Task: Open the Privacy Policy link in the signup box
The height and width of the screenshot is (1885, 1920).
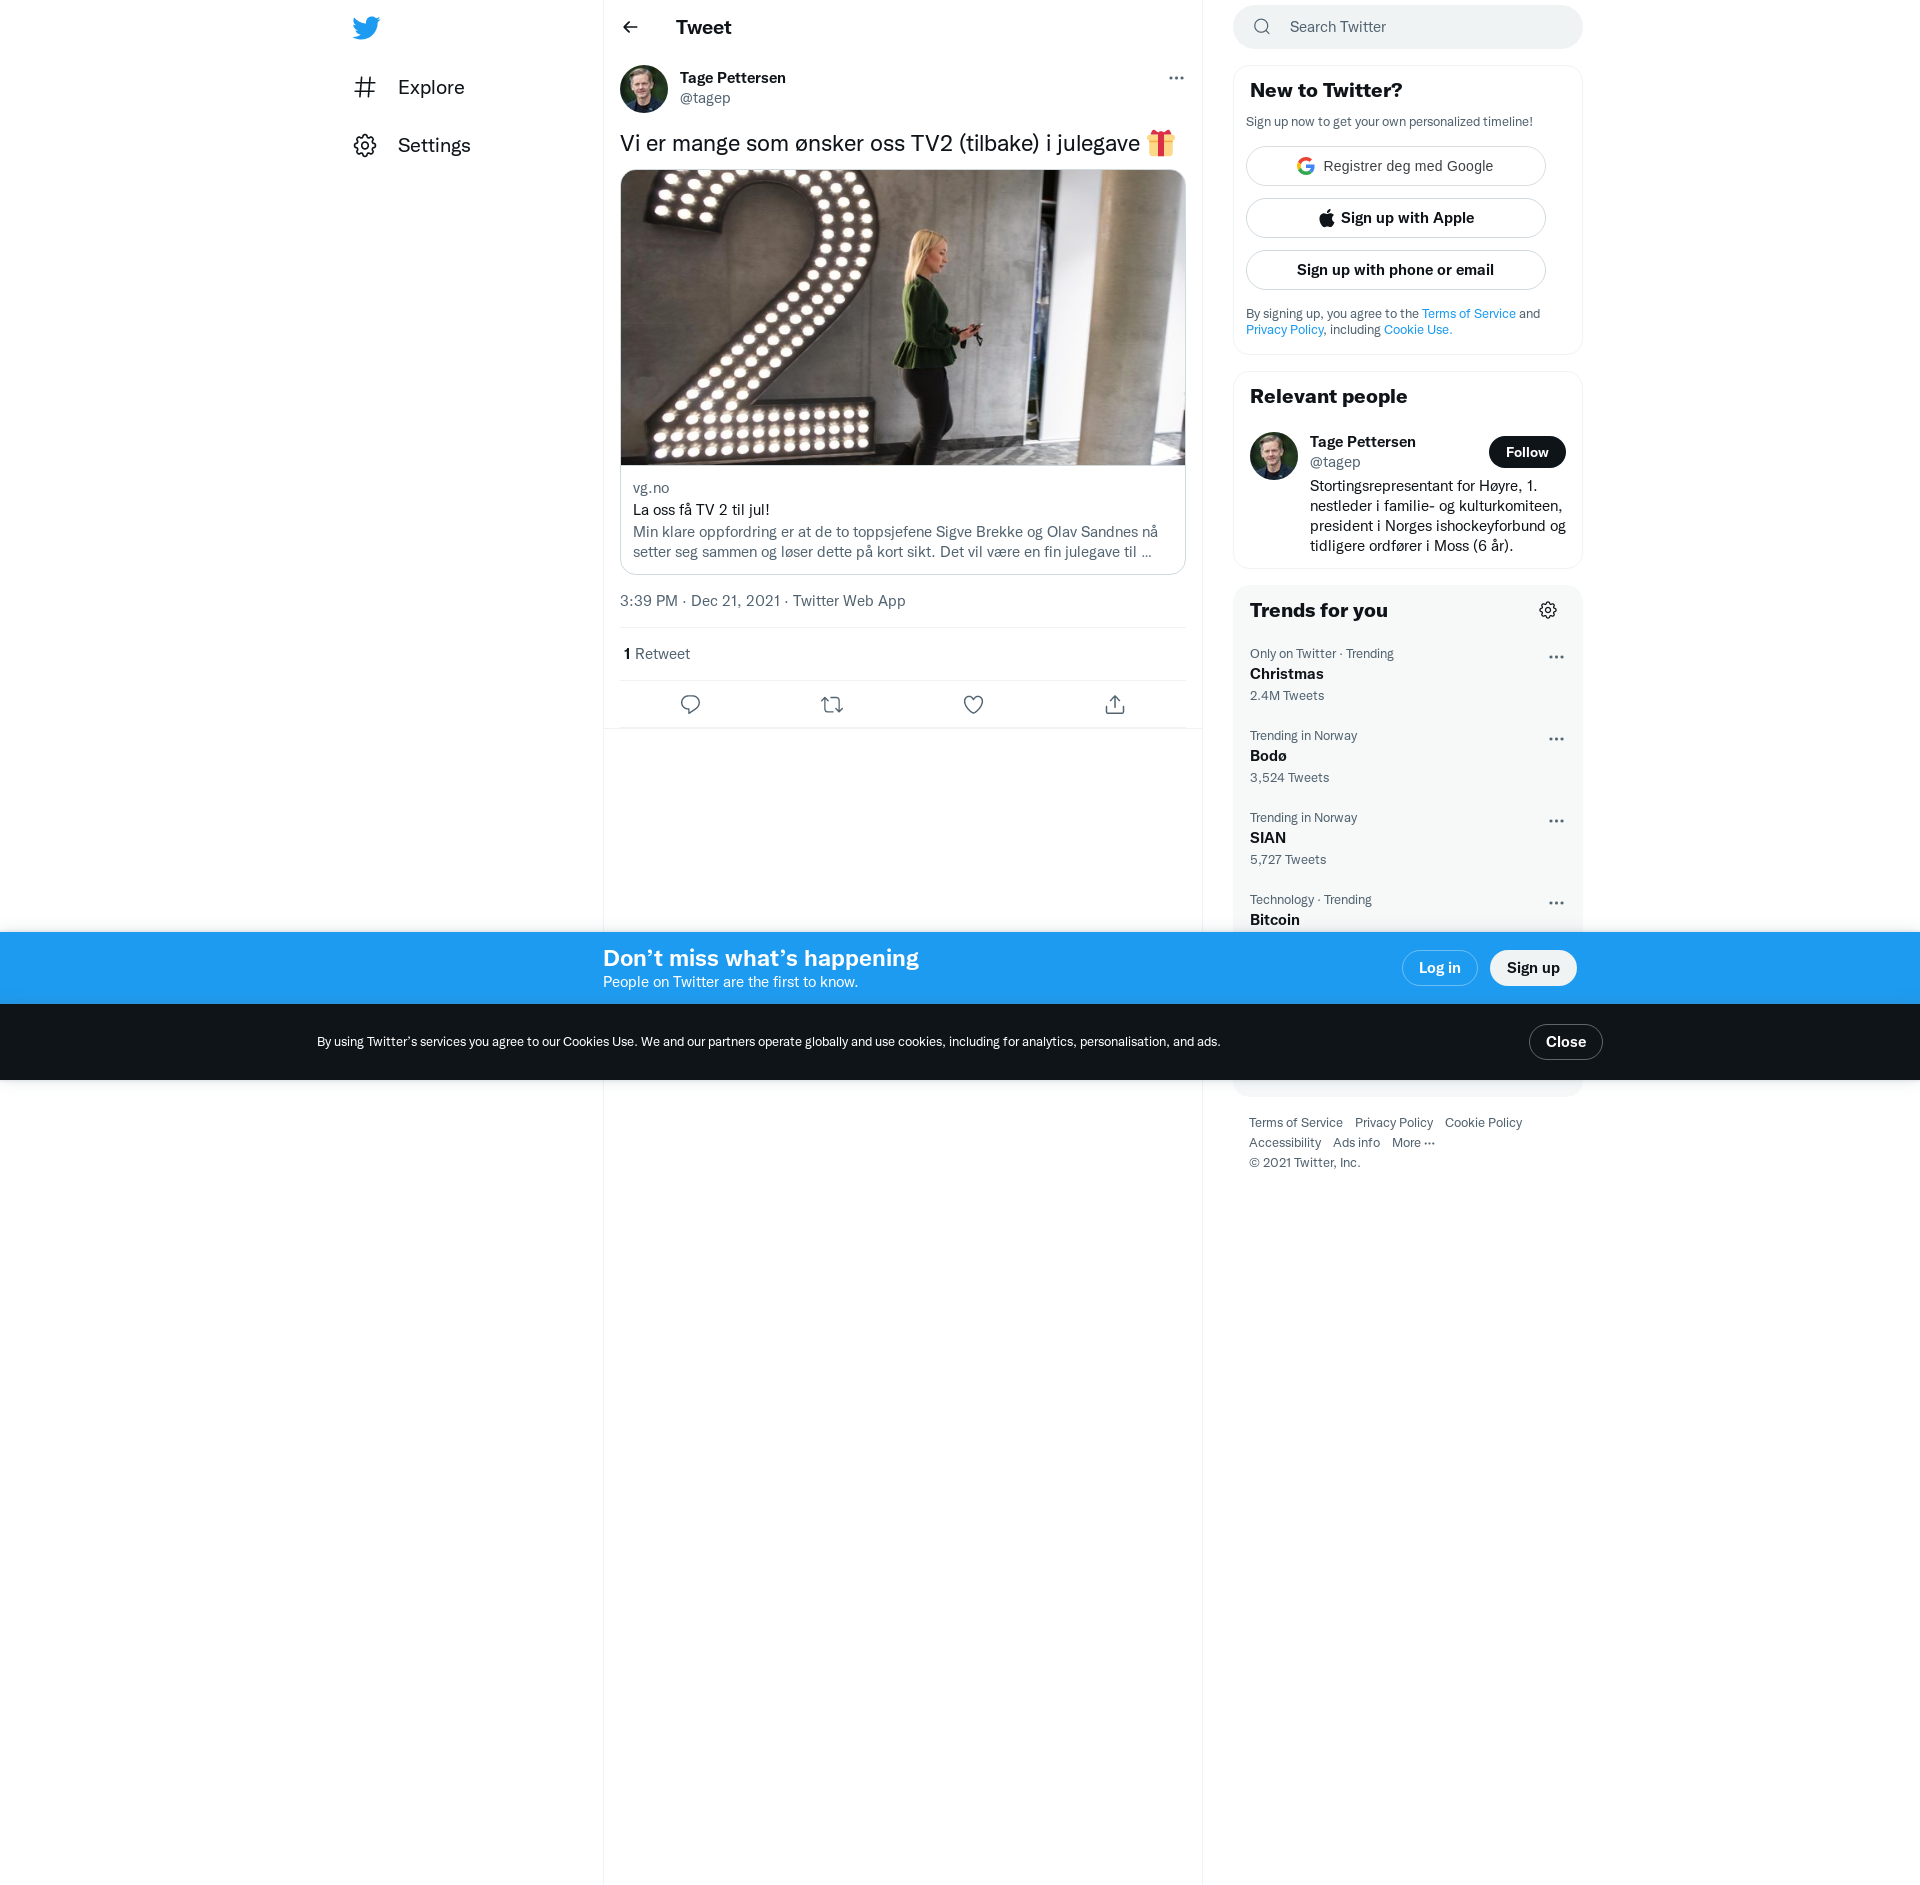Action: tap(1284, 330)
